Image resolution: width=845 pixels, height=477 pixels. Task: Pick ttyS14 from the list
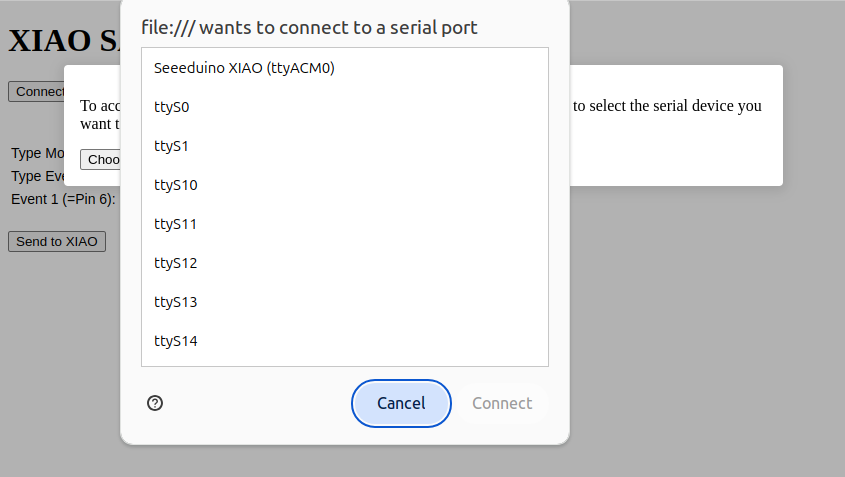[x=175, y=341]
